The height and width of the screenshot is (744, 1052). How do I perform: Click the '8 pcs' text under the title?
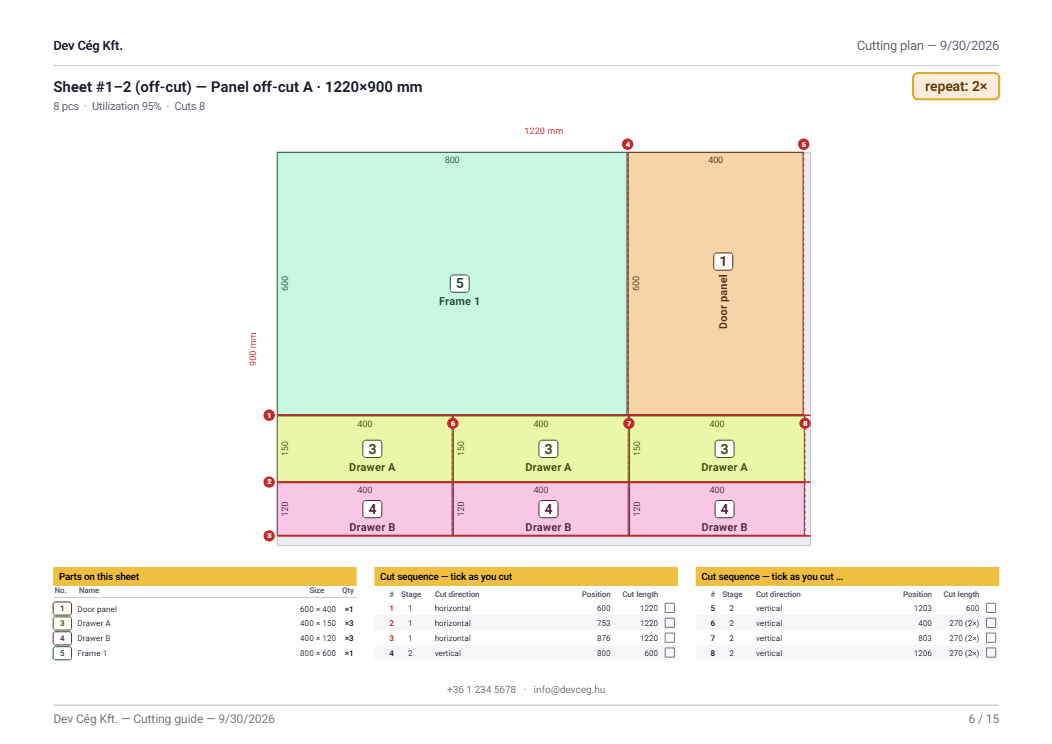click(x=66, y=106)
